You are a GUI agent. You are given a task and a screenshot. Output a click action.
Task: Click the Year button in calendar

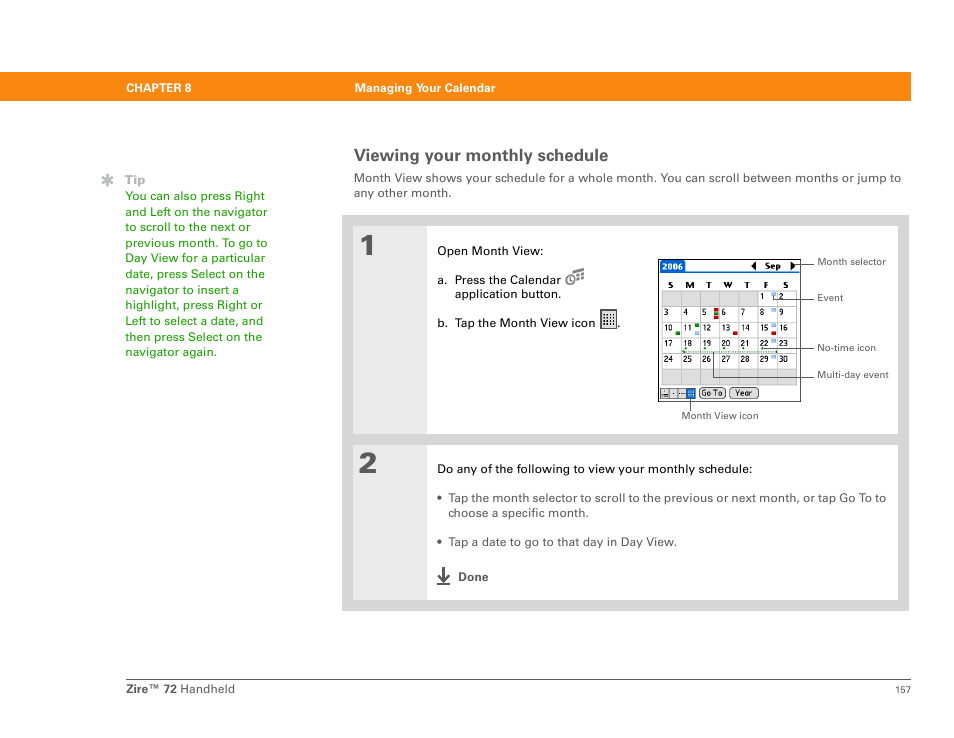pos(743,393)
